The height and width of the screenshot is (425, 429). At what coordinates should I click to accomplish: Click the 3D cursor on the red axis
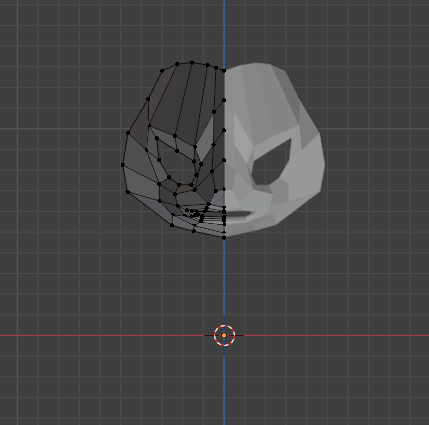[224, 335]
